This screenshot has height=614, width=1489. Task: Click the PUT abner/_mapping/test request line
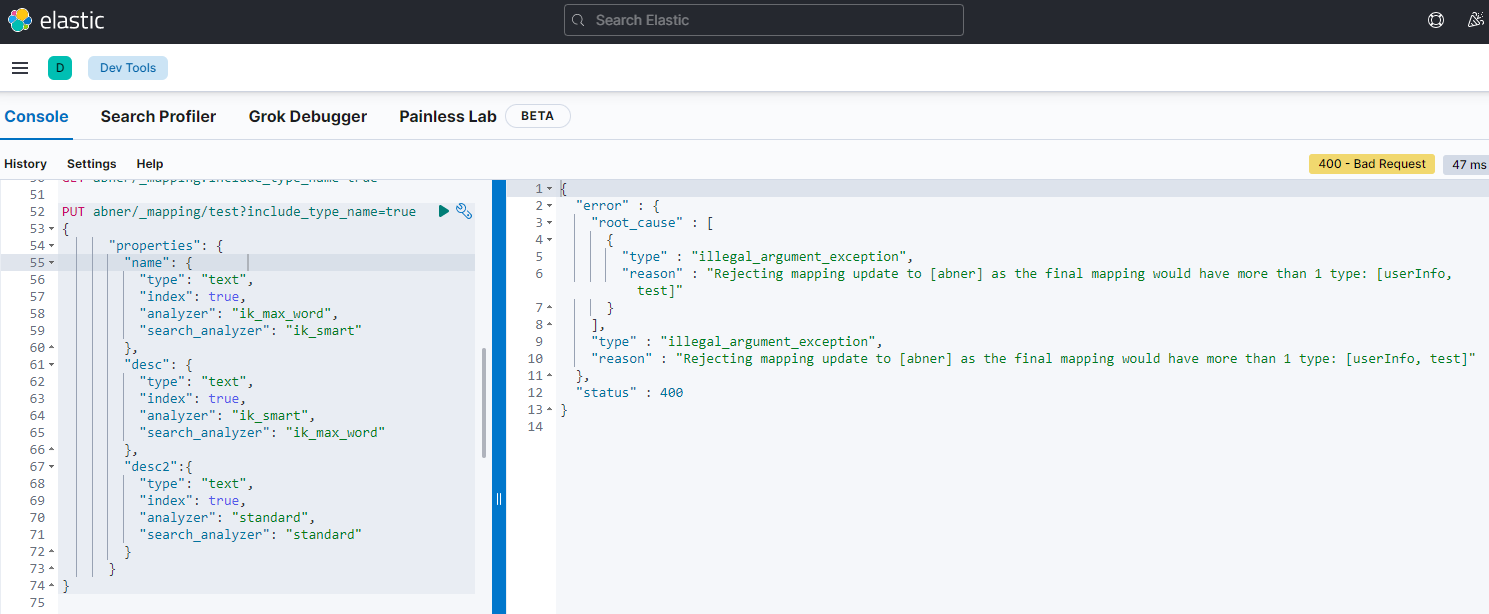239,212
